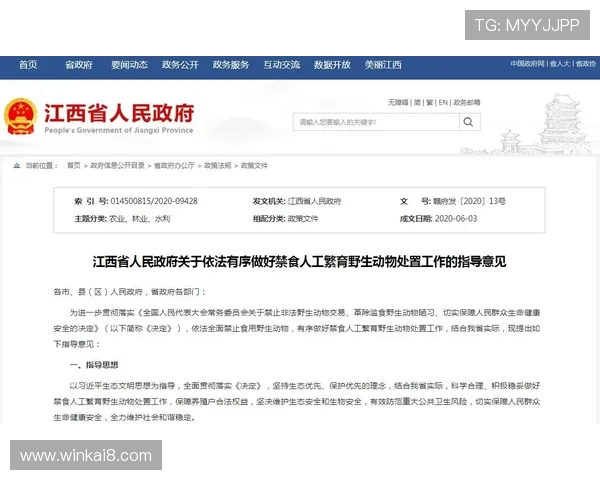Select topic category 农业、林业、水利
Viewport: 600px width, 480px height.
point(139,219)
